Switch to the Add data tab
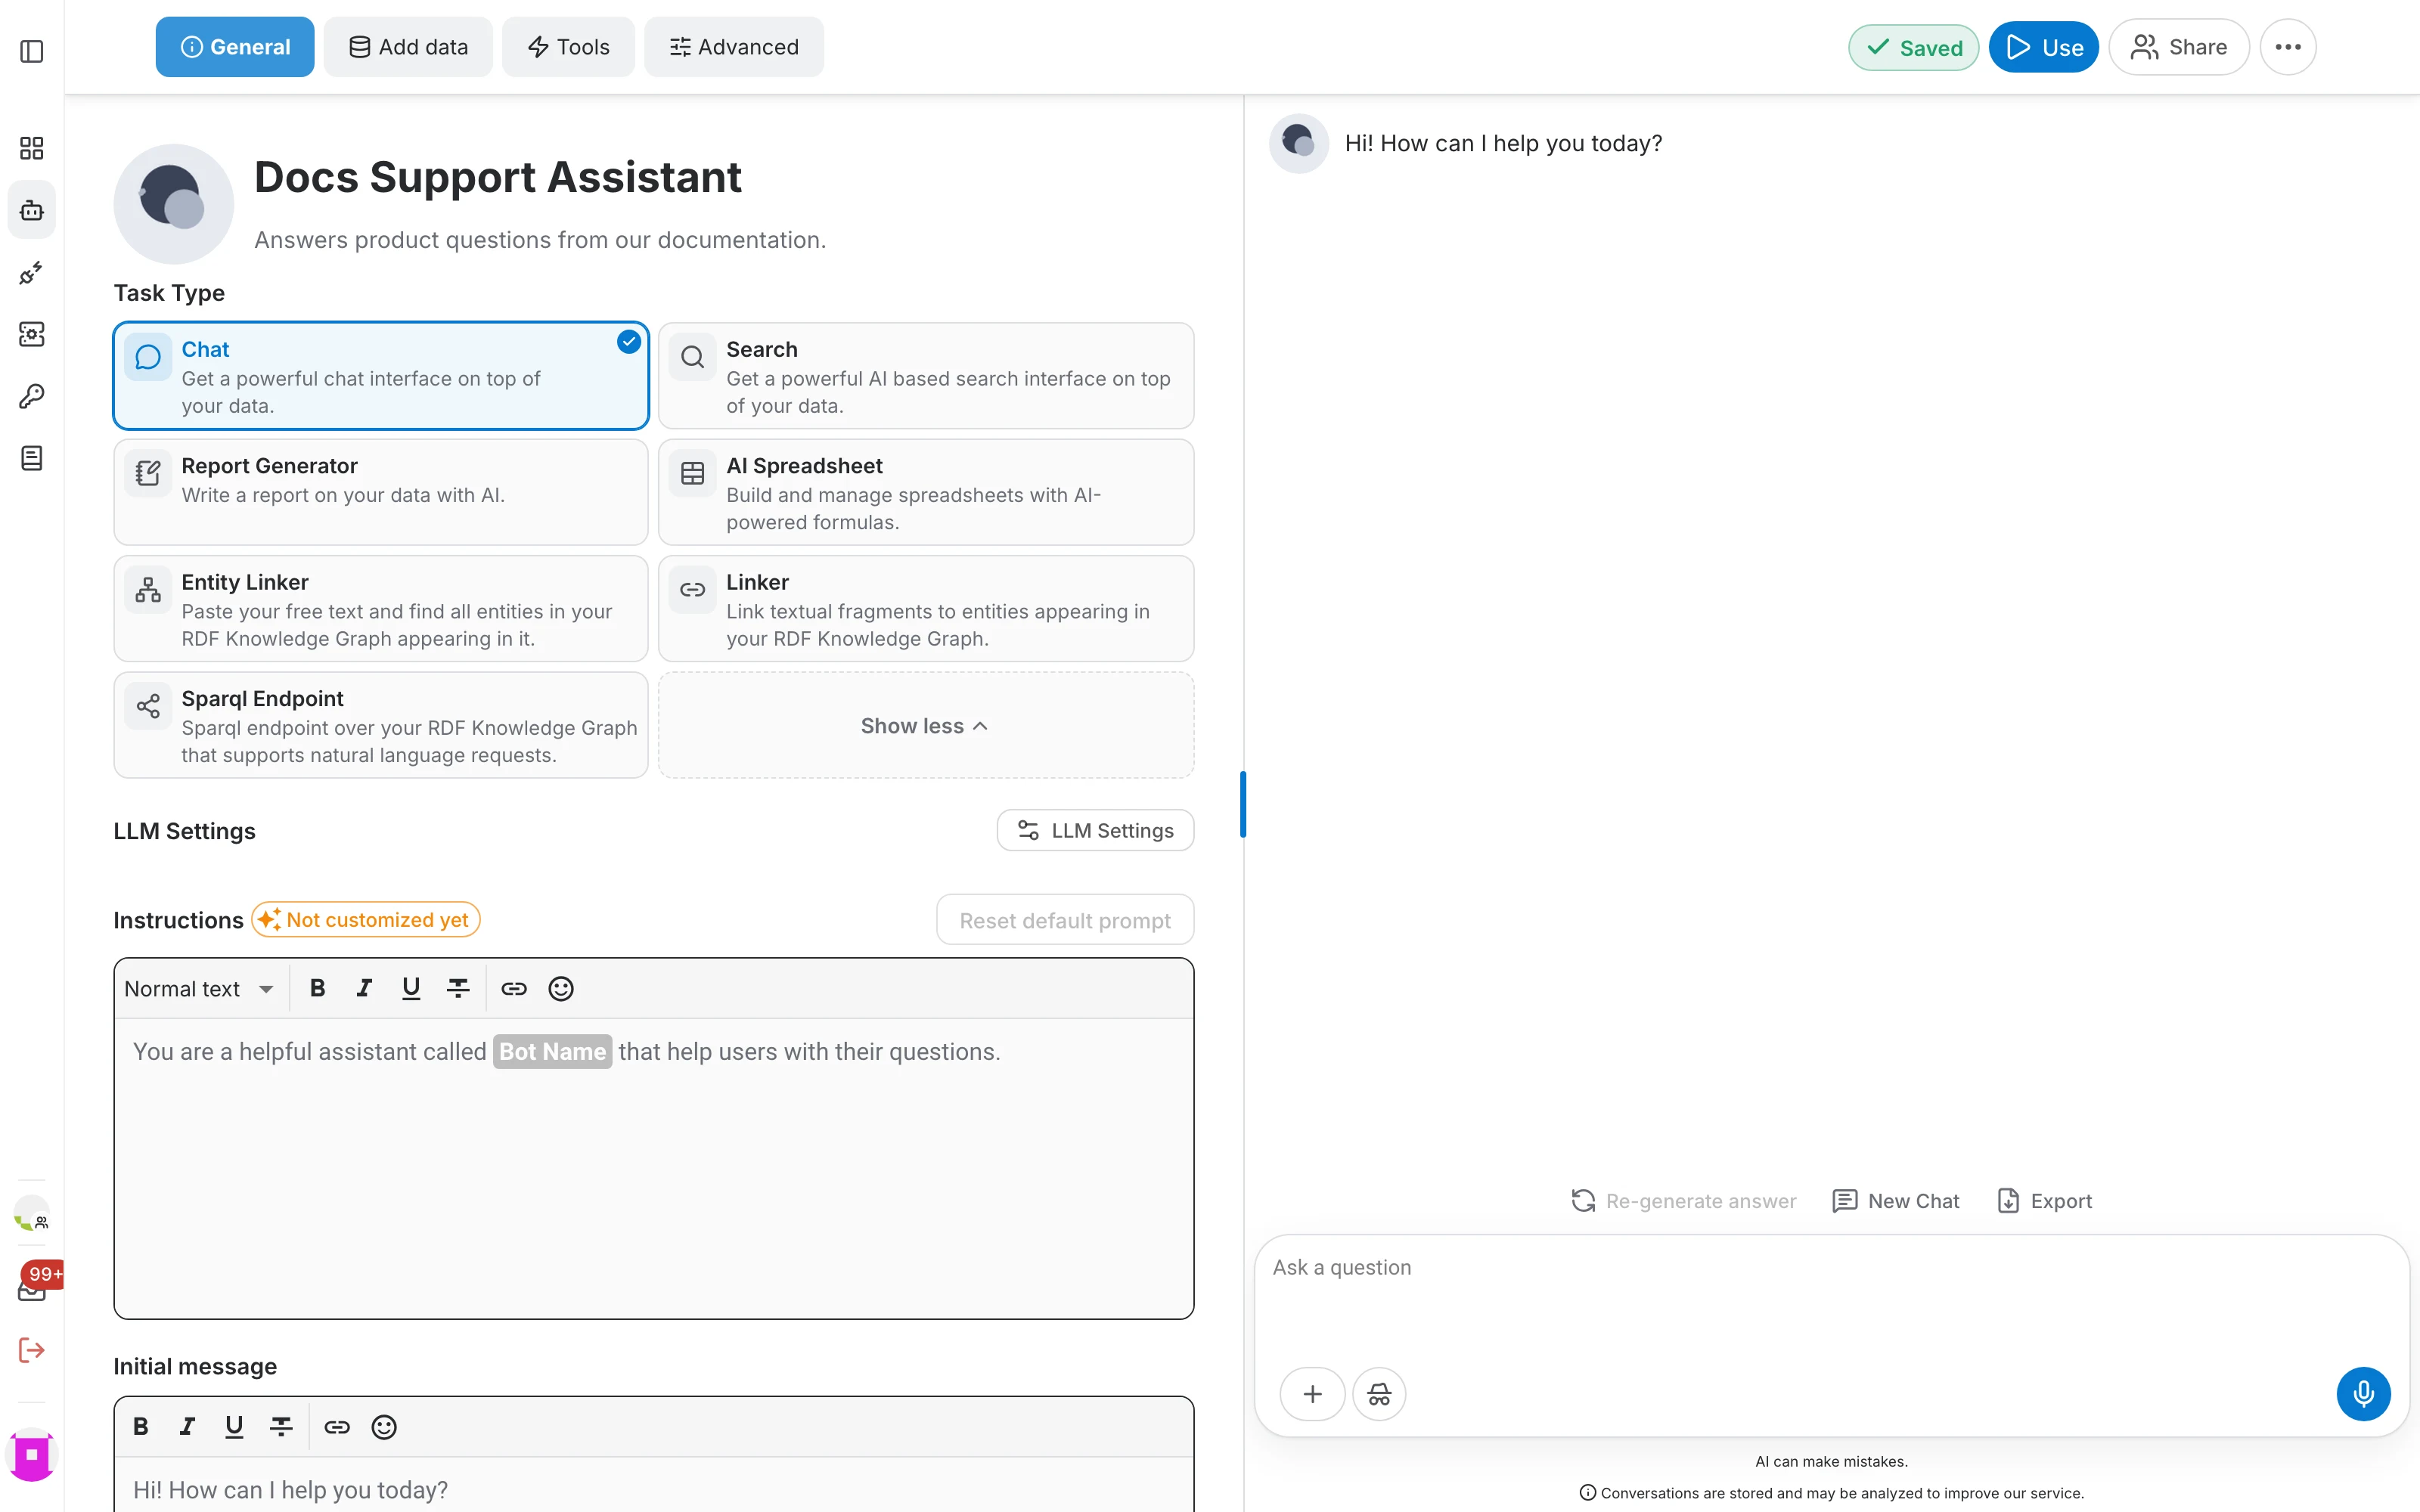This screenshot has width=2420, height=1512. (408, 47)
